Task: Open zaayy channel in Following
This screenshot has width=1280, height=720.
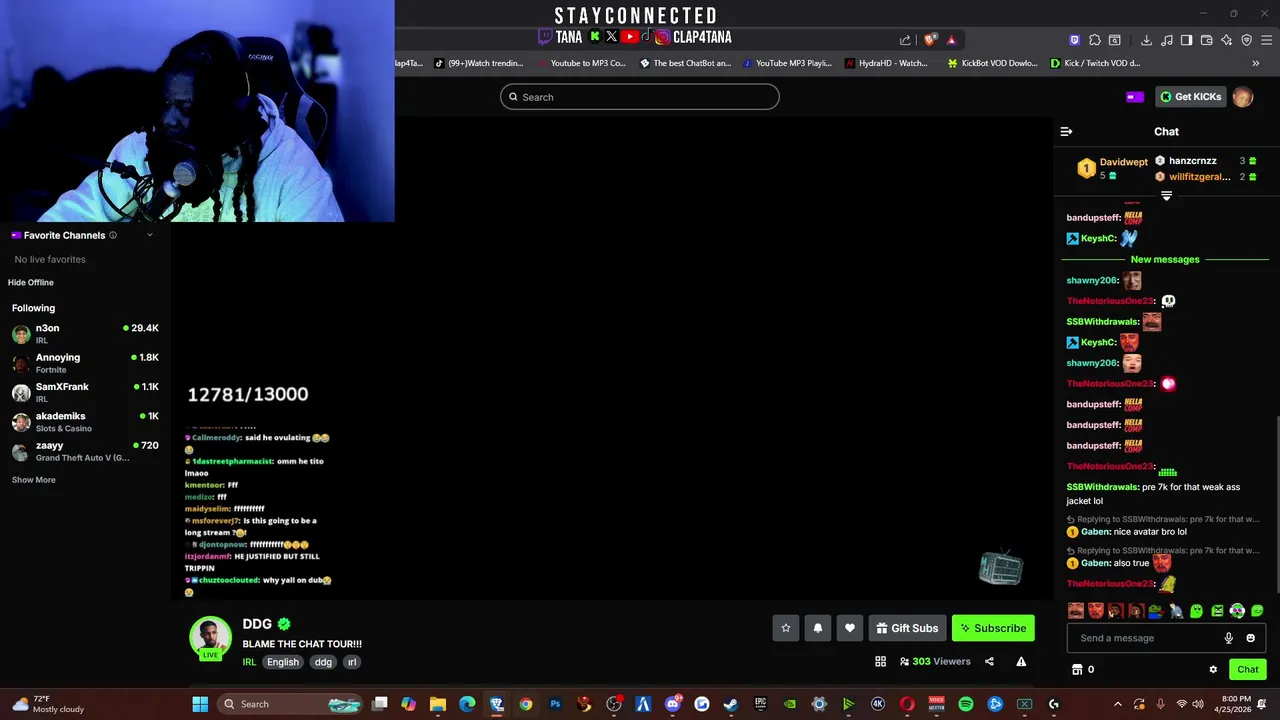Action: coord(85,451)
